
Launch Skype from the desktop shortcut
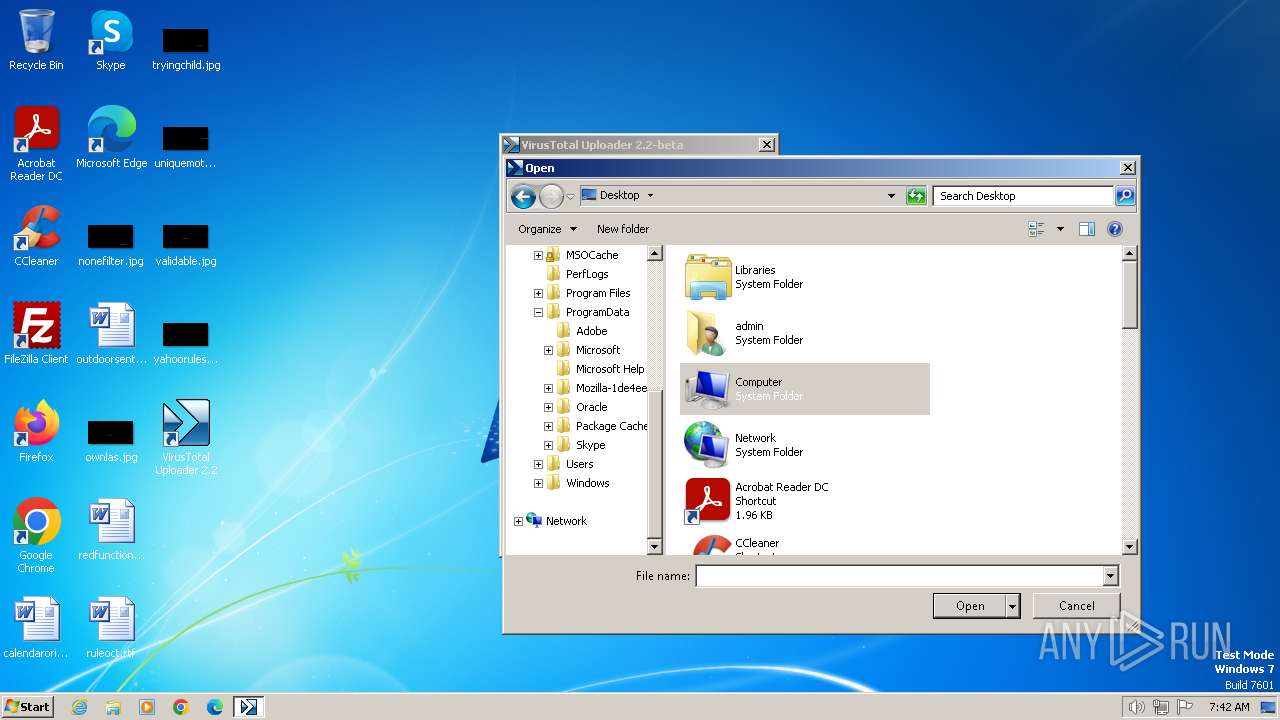pos(111,40)
